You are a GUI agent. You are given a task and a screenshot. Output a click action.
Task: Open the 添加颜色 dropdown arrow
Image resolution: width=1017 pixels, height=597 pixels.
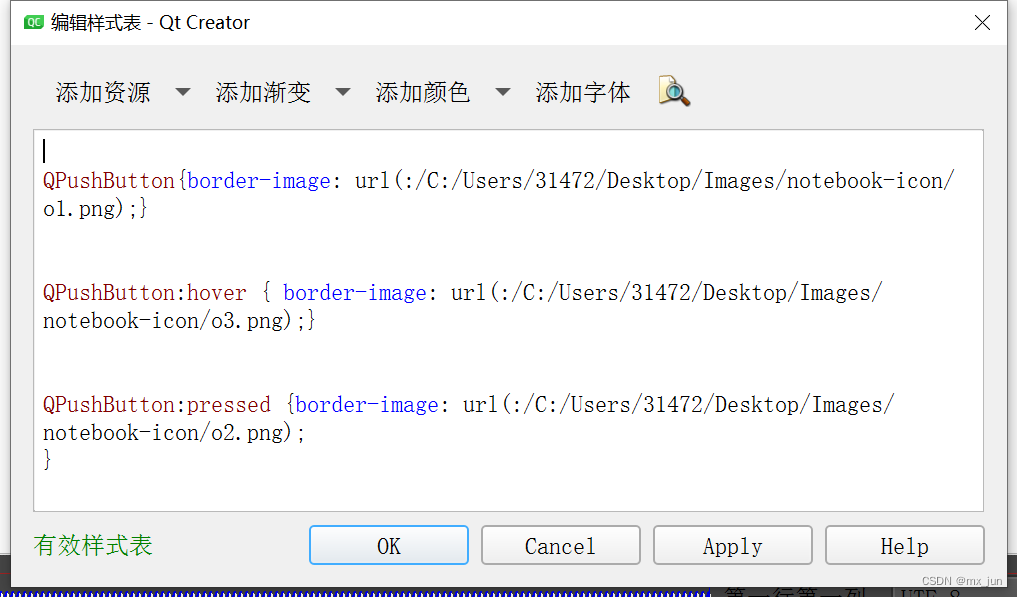503,92
